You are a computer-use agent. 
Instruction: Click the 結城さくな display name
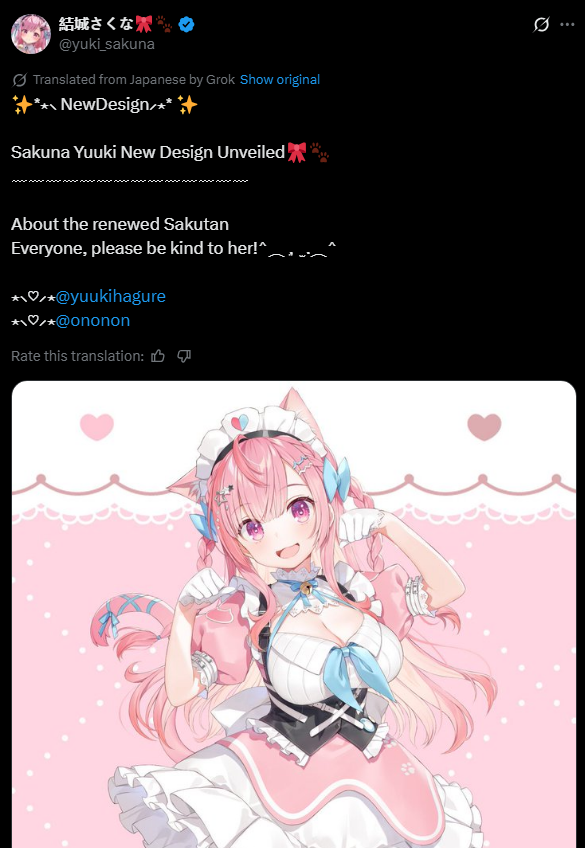[x=96, y=24]
